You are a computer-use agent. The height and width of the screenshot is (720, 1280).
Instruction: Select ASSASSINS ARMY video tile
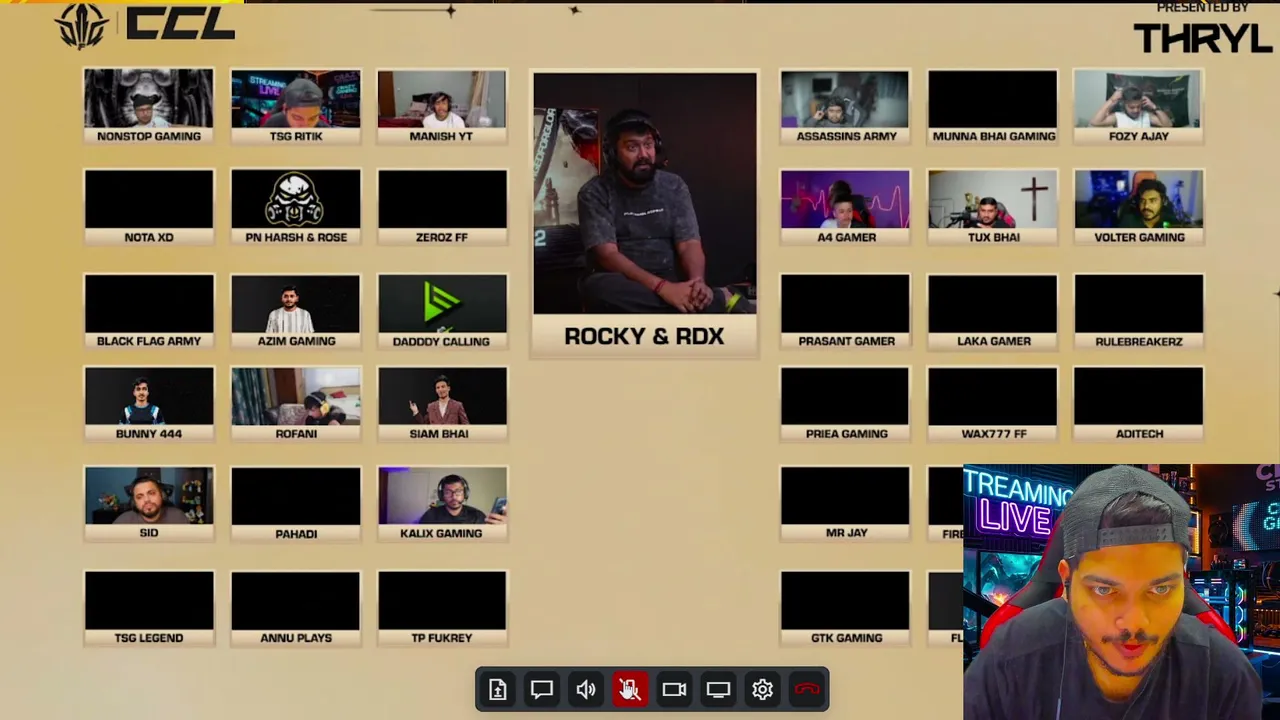click(846, 106)
